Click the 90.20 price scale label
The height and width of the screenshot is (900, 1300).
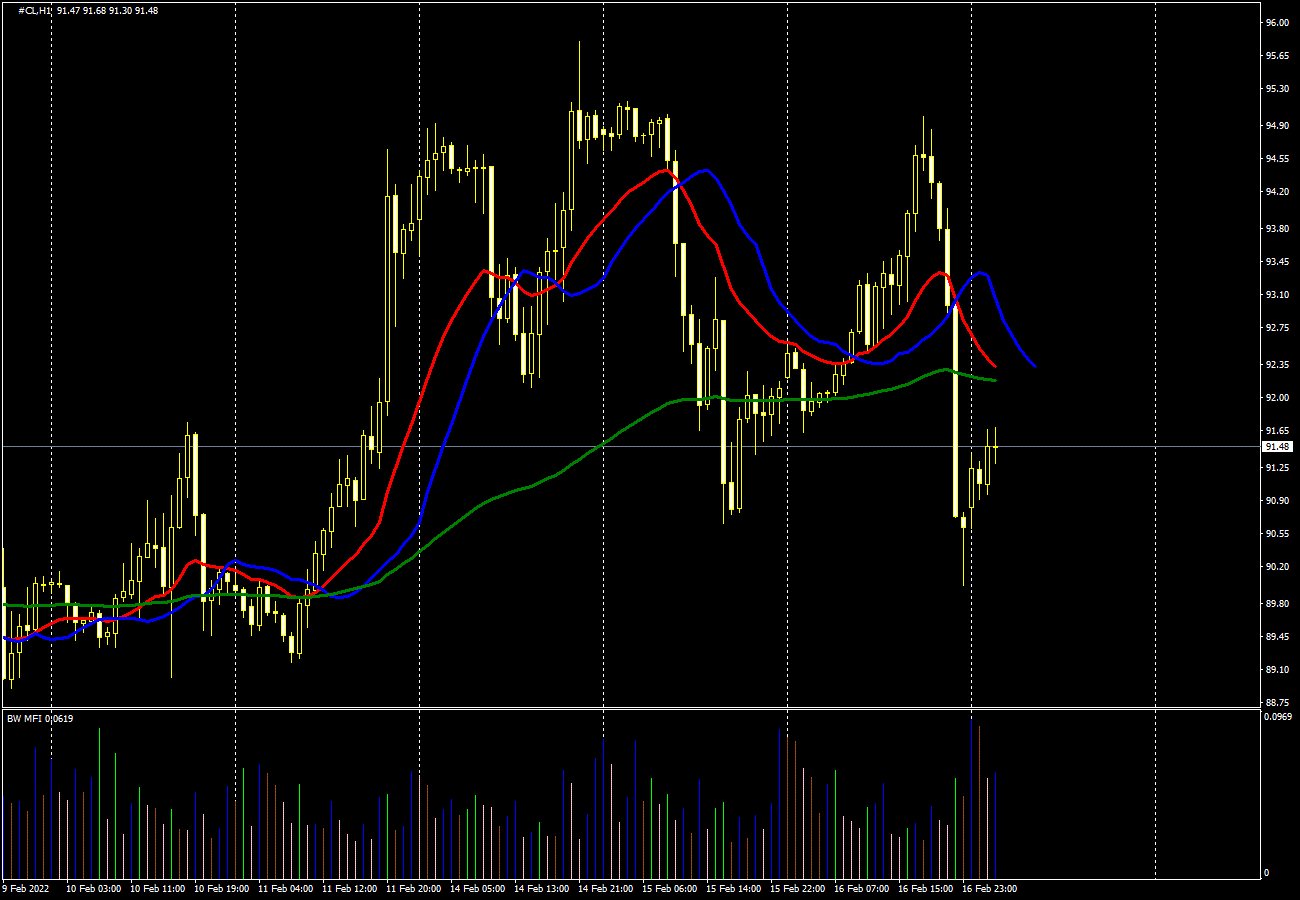coord(1277,567)
